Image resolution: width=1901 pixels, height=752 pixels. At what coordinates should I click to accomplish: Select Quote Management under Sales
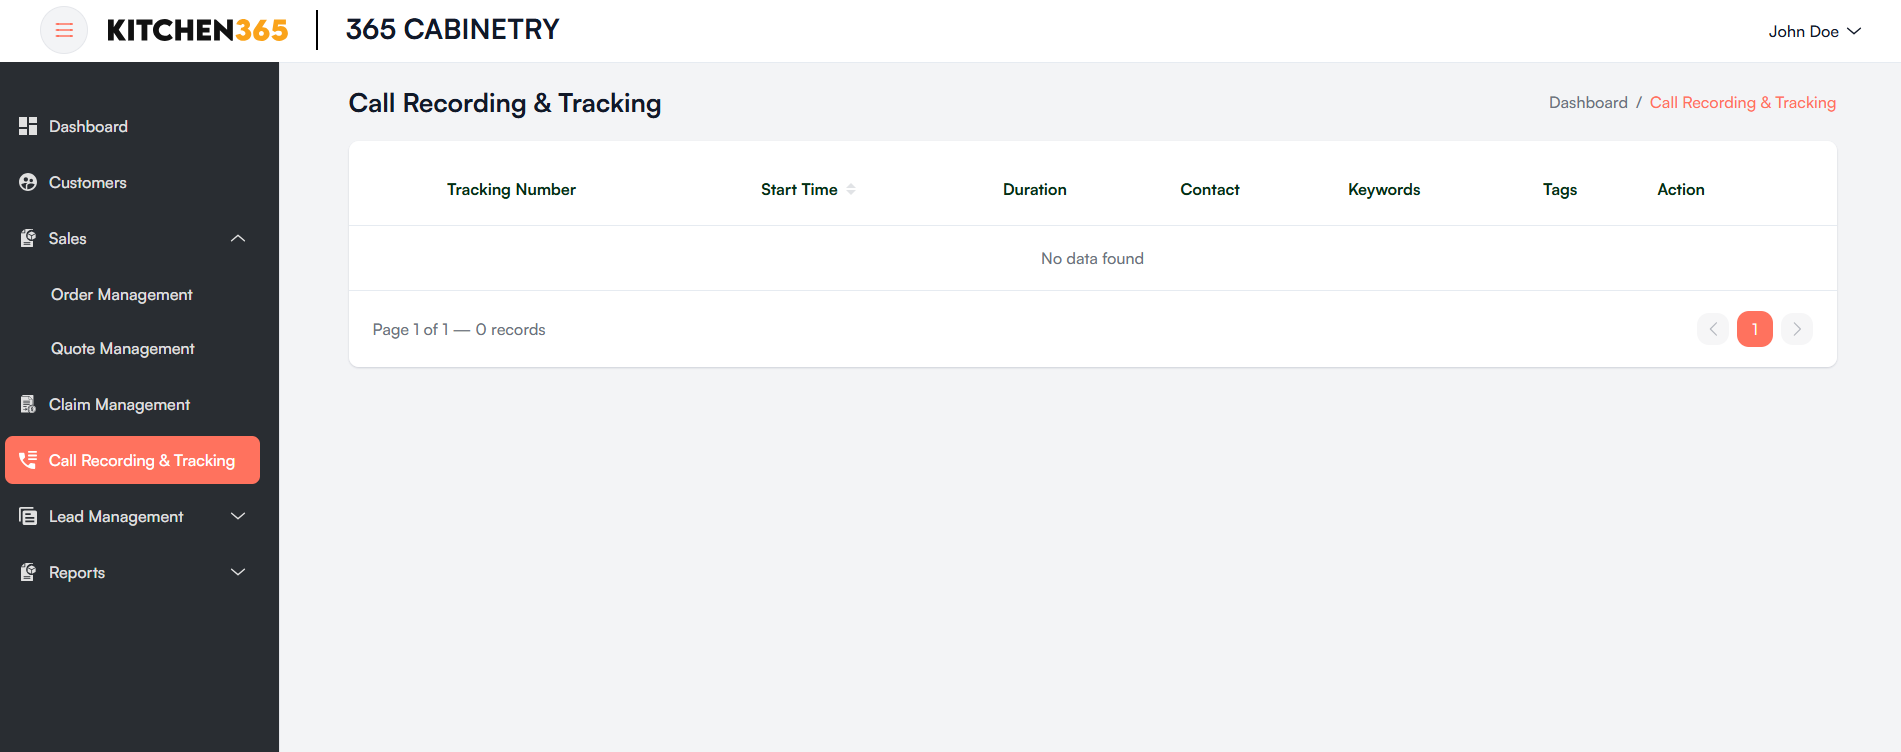tap(122, 348)
